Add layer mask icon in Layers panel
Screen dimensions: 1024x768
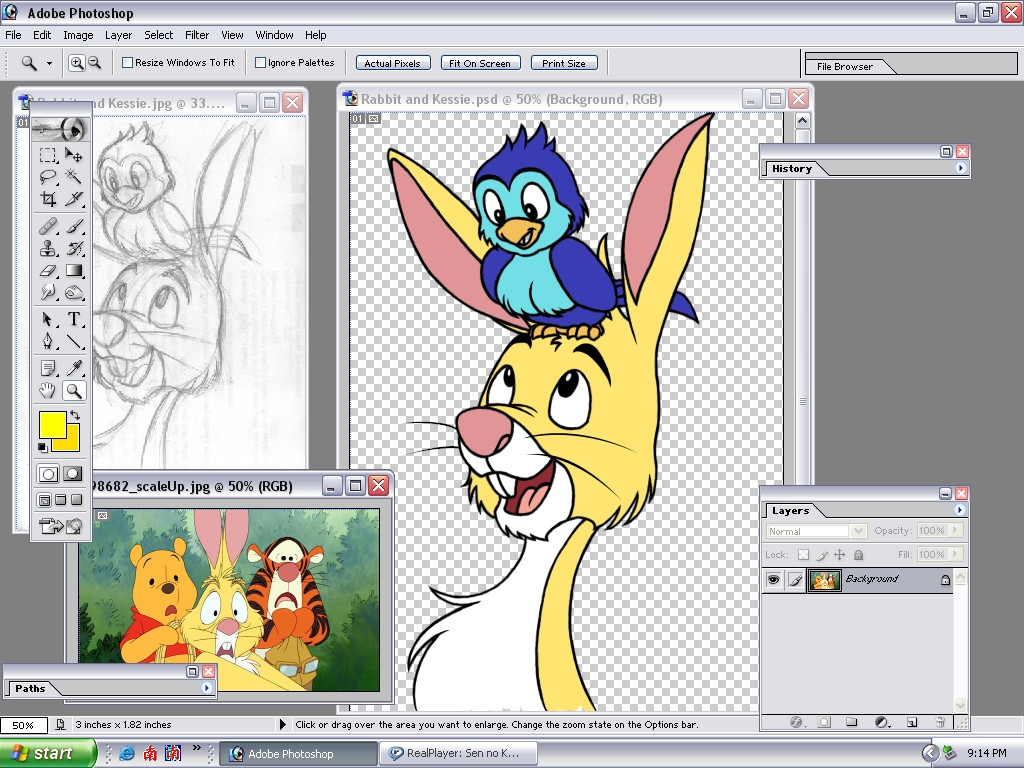(x=824, y=722)
